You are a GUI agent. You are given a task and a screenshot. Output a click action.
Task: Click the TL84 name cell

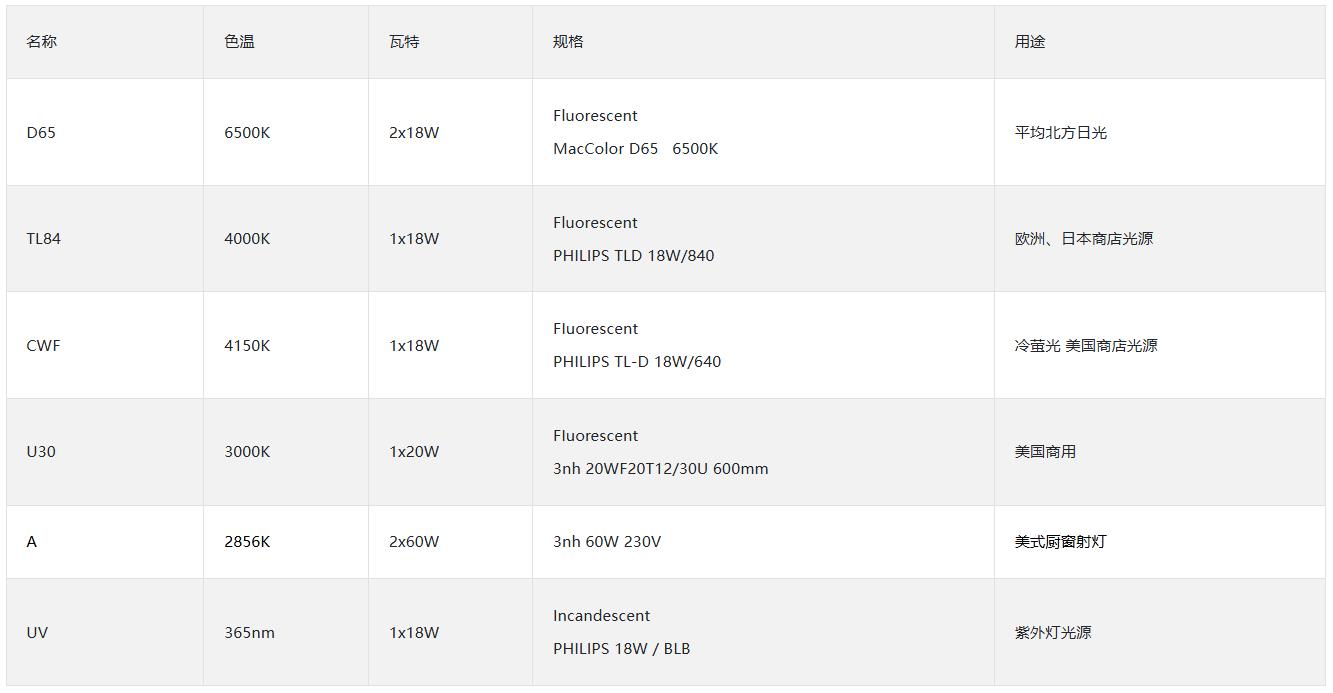44,239
